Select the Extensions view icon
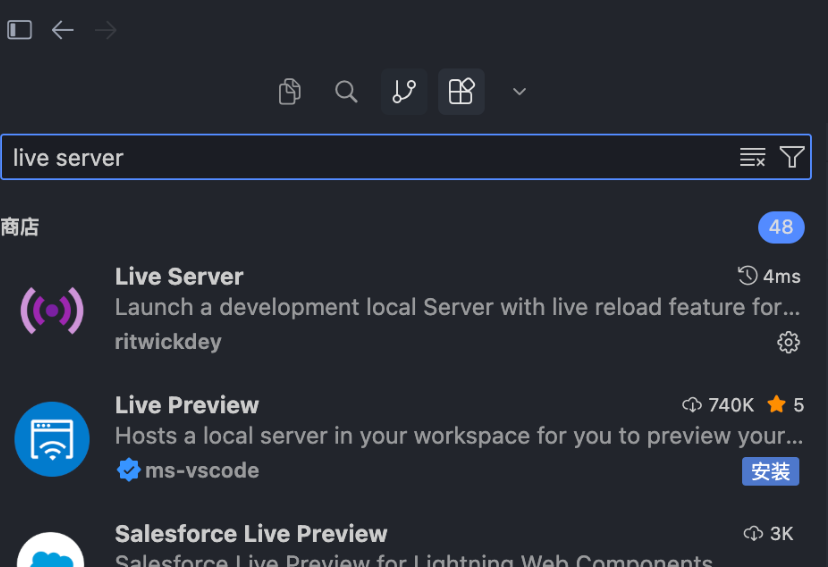This screenshot has height=567, width=828. pos(461,91)
